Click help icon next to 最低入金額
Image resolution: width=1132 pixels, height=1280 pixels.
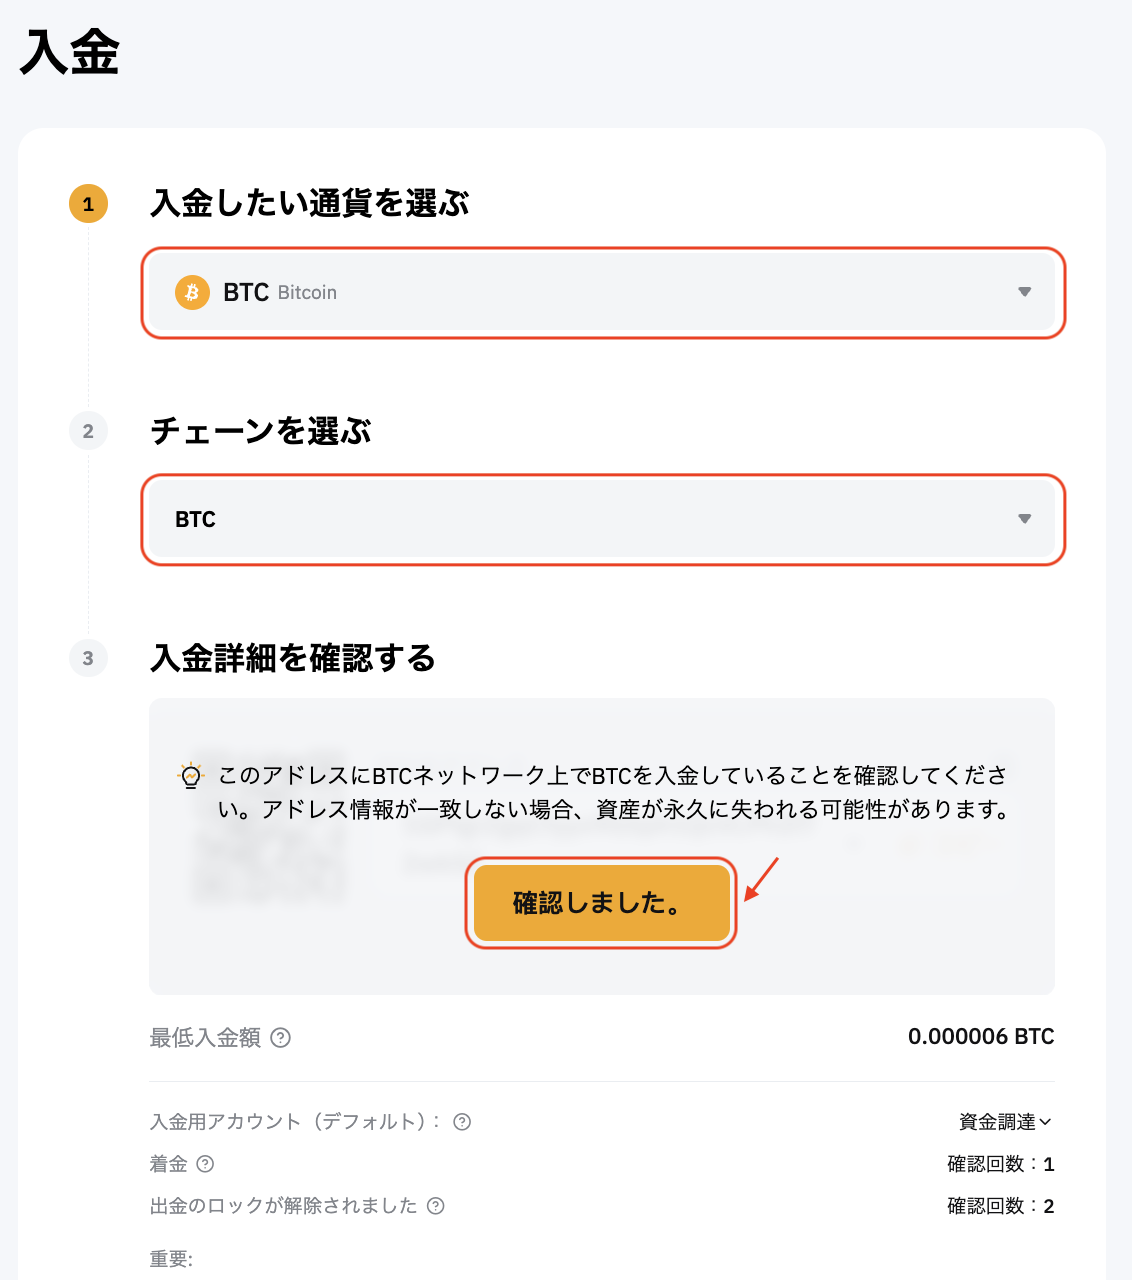pyautogui.click(x=281, y=1038)
